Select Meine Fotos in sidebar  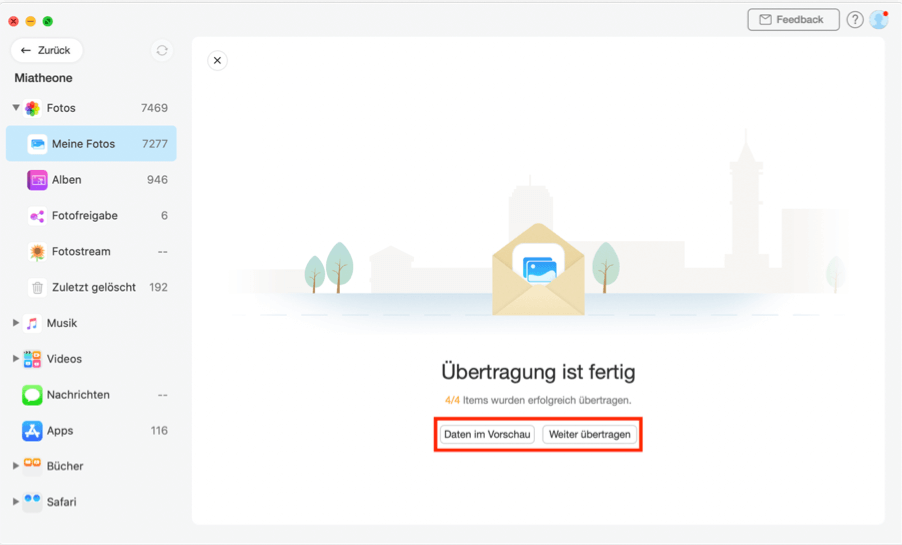pyautogui.click(x=91, y=144)
